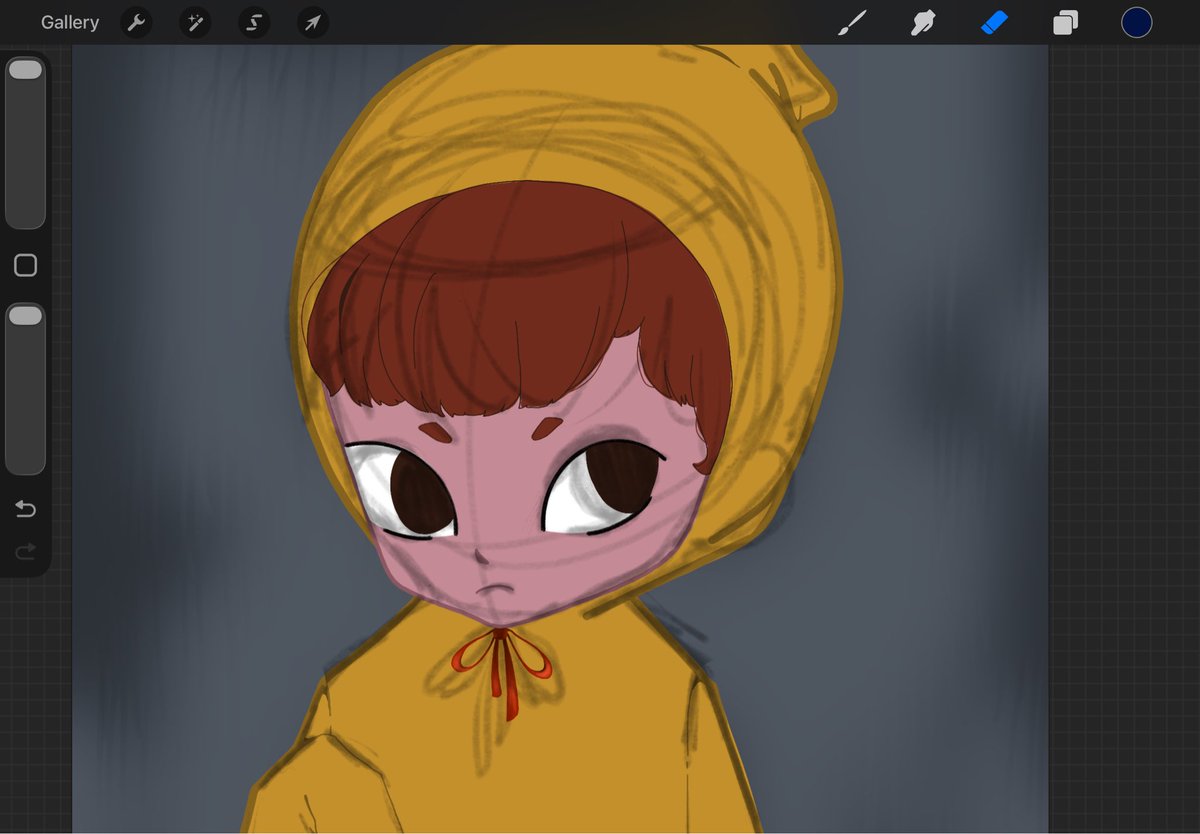Return to the Gallery
Viewport: 1200px width, 834px height.
pyautogui.click(x=70, y=22)
